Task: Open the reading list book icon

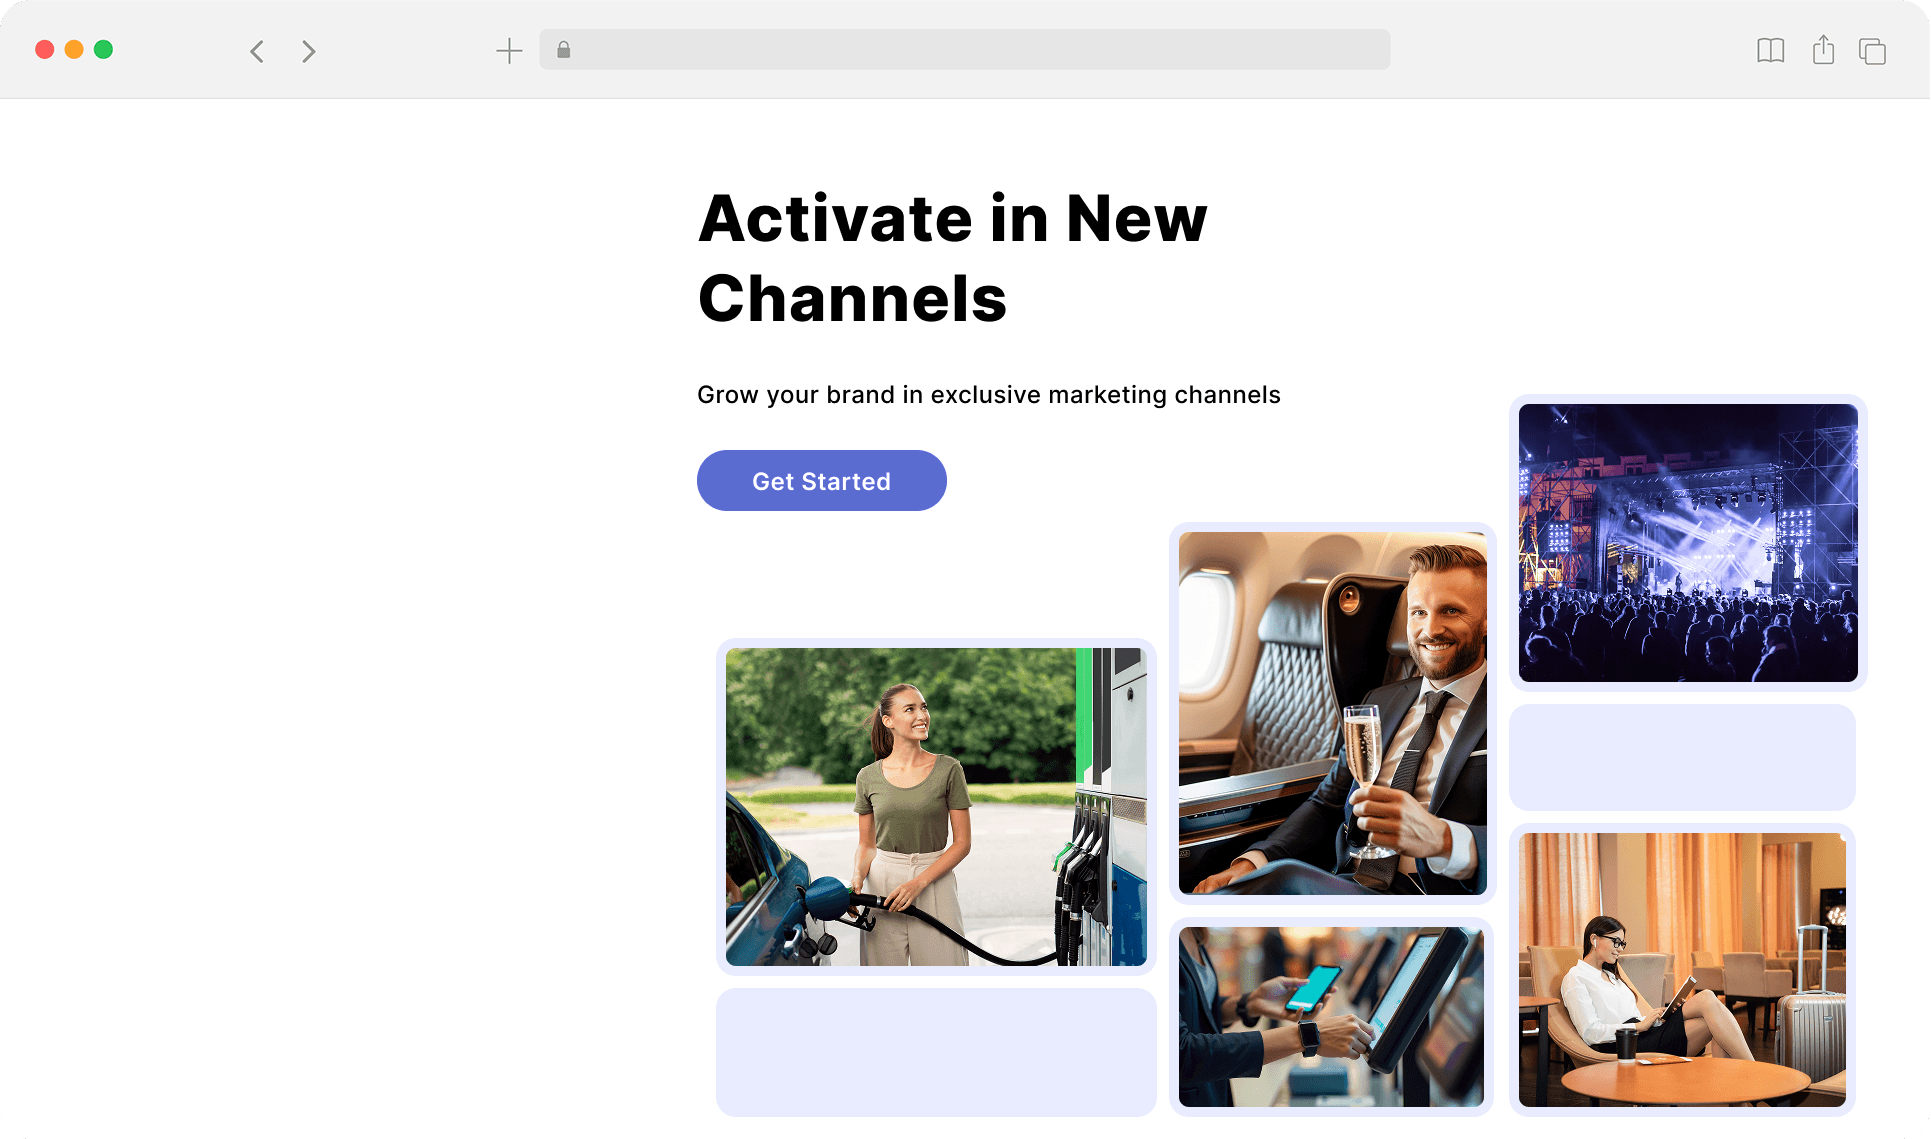Action: point(1770,50)
